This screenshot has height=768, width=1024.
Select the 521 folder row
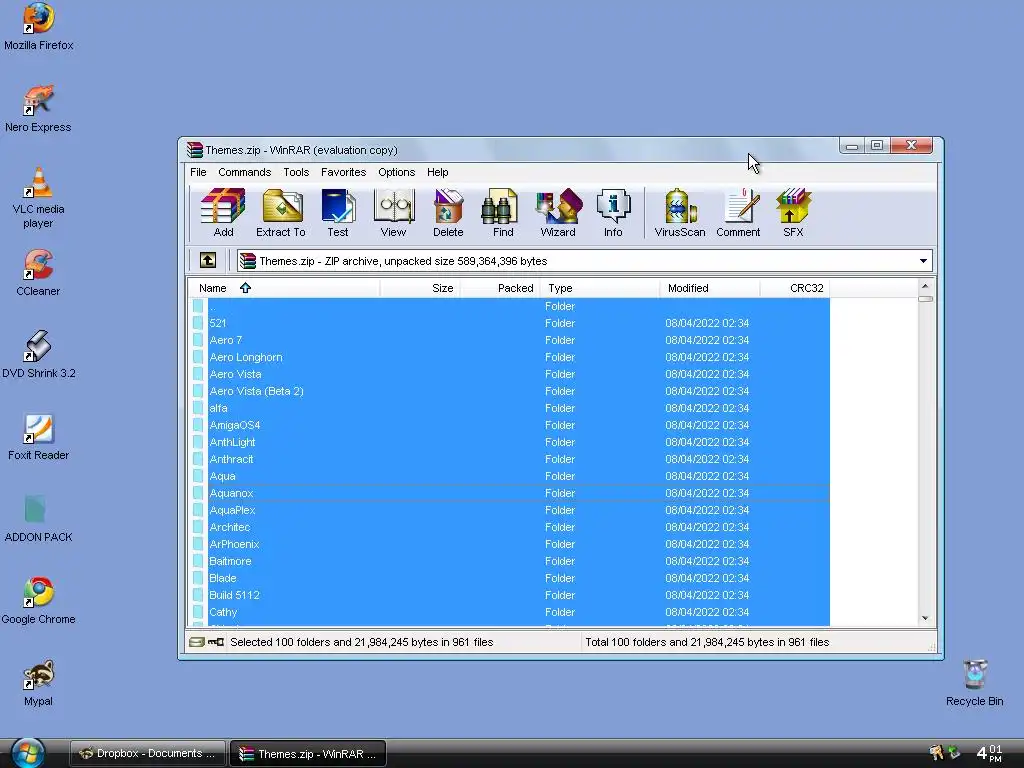[509, 323]
